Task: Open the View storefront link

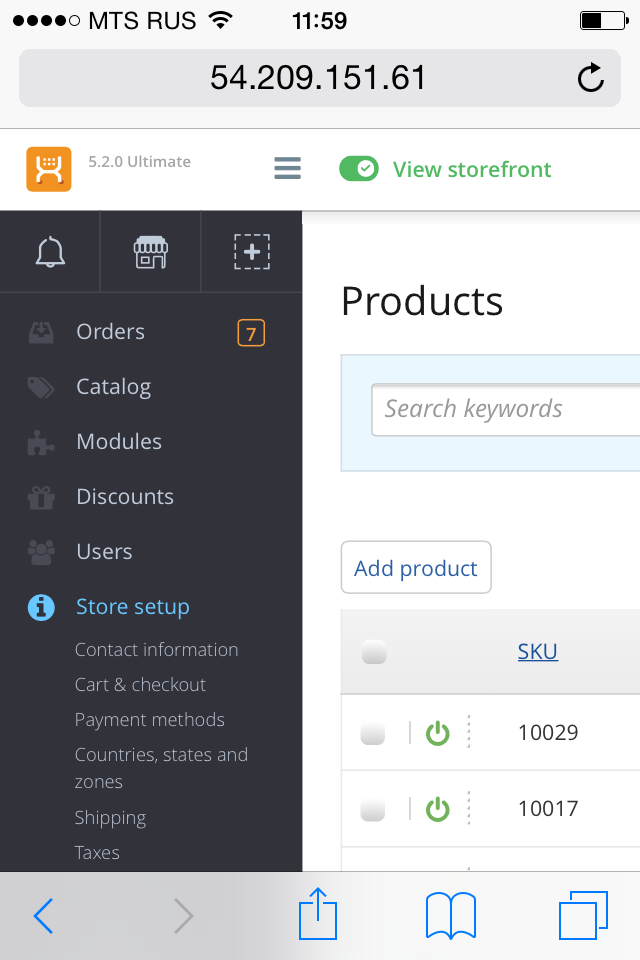Action: click(472, 170)
